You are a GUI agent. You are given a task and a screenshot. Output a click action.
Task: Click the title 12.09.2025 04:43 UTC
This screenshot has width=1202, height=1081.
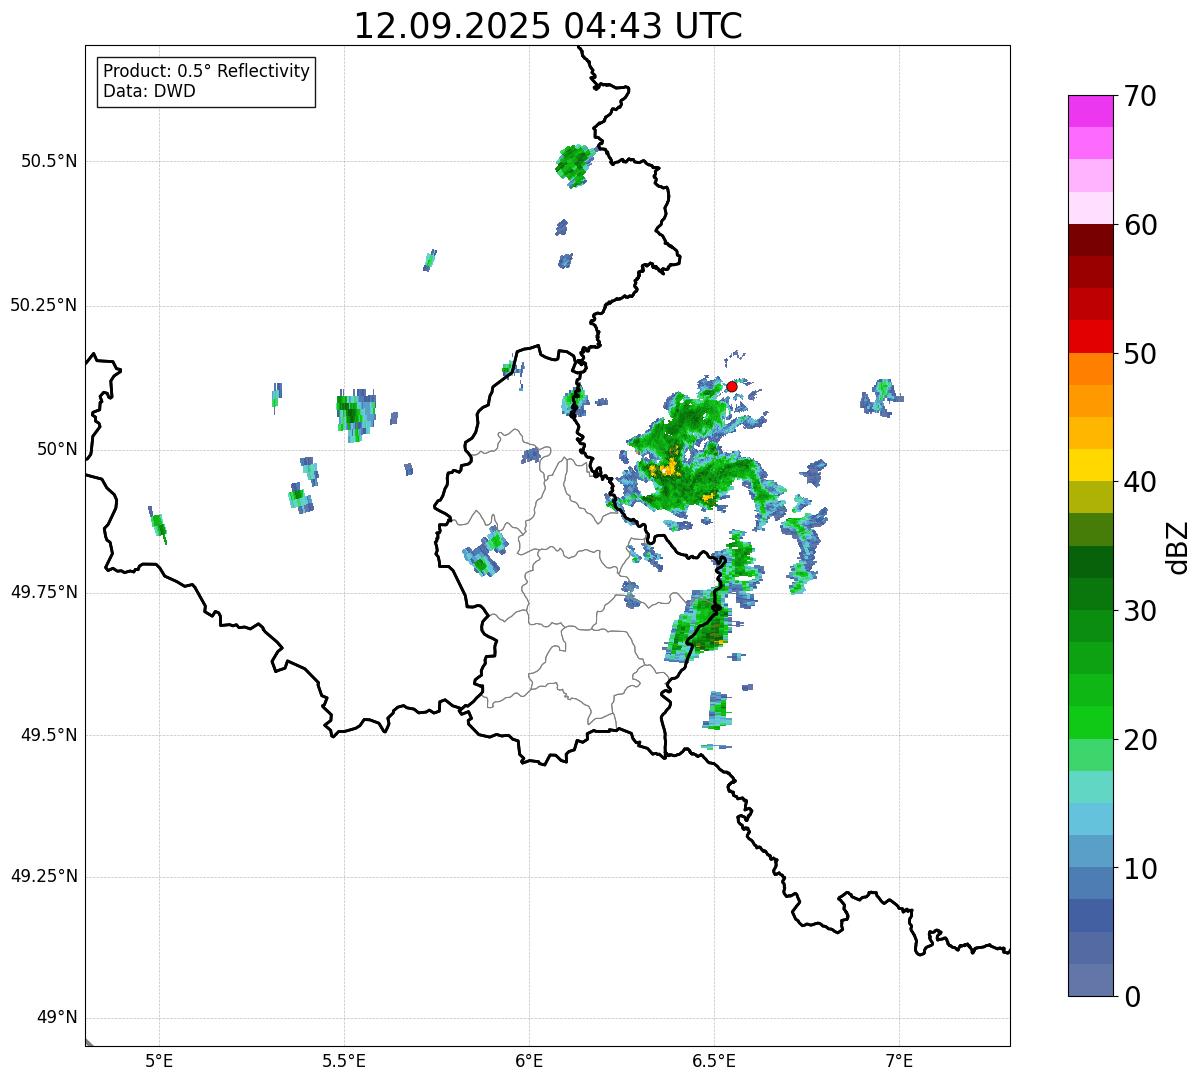point(548,26)
